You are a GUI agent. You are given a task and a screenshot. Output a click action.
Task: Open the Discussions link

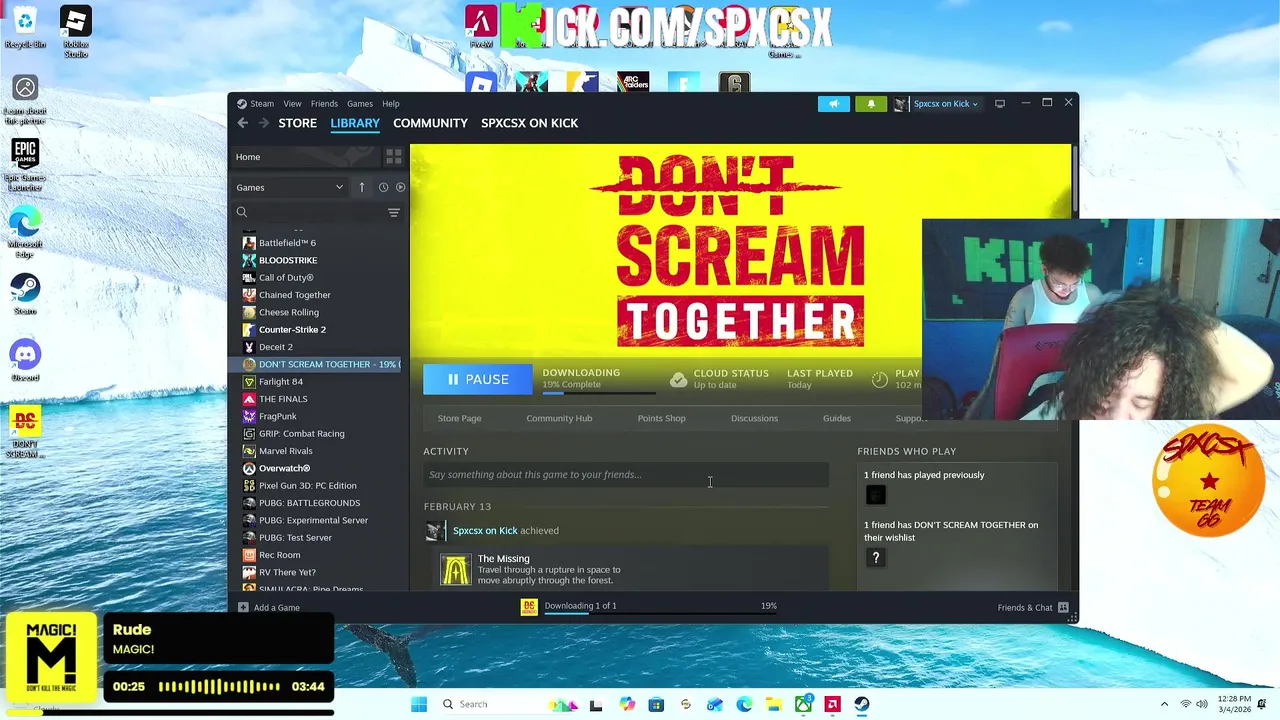click(x=754, y=418)
